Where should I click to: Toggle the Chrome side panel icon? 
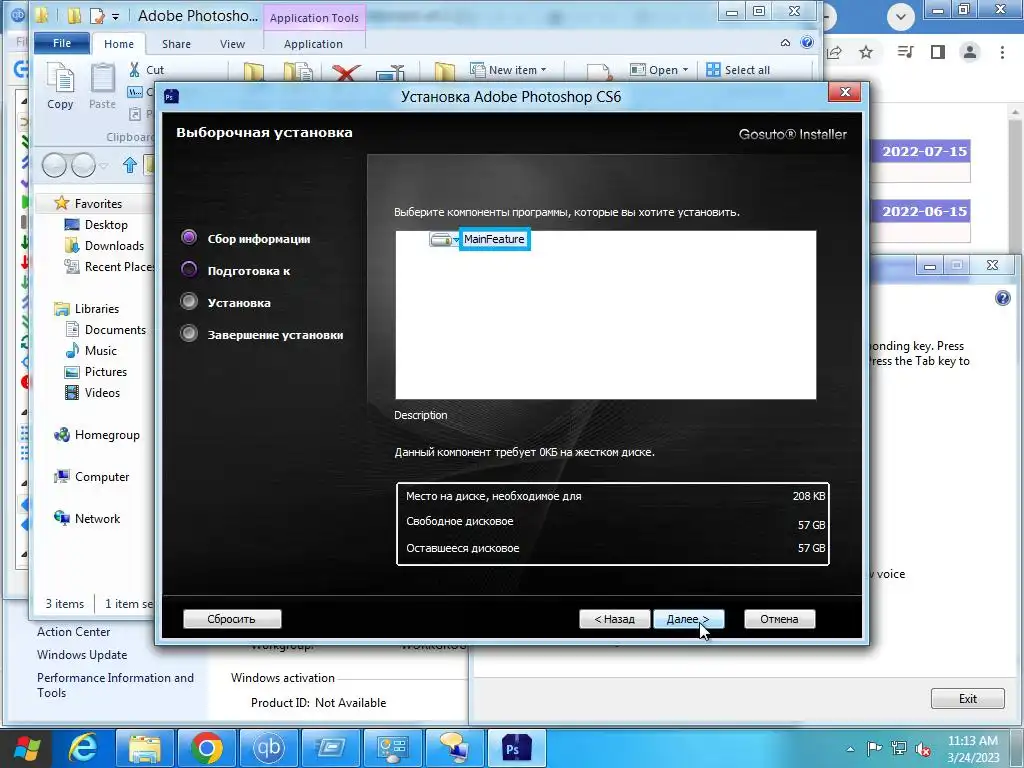coord(938,52)
